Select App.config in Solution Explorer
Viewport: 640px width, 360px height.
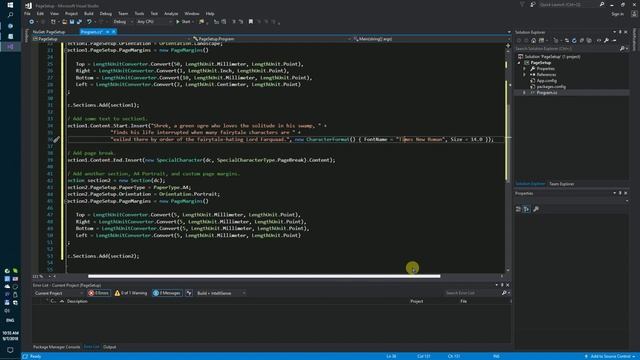pyautogui.click(x=547, y=81)
